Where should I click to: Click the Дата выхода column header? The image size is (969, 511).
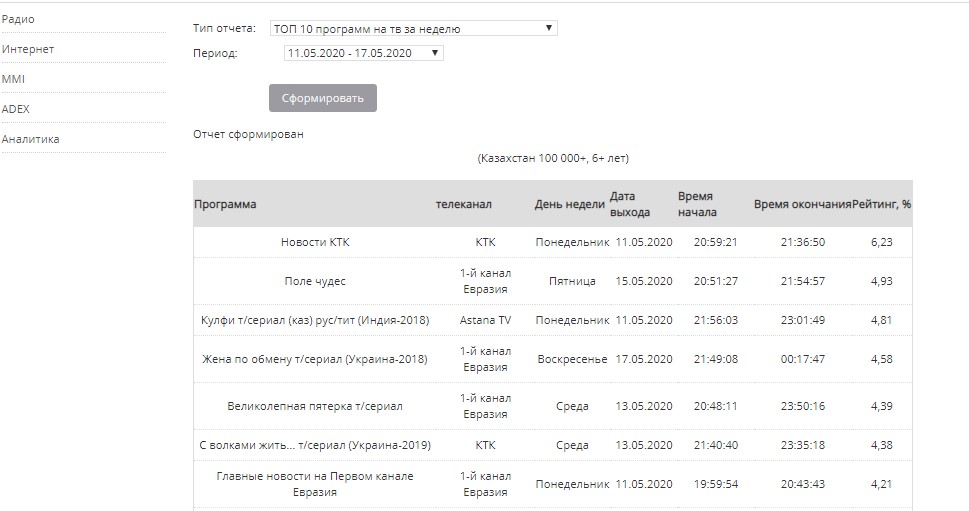(630, 204)
